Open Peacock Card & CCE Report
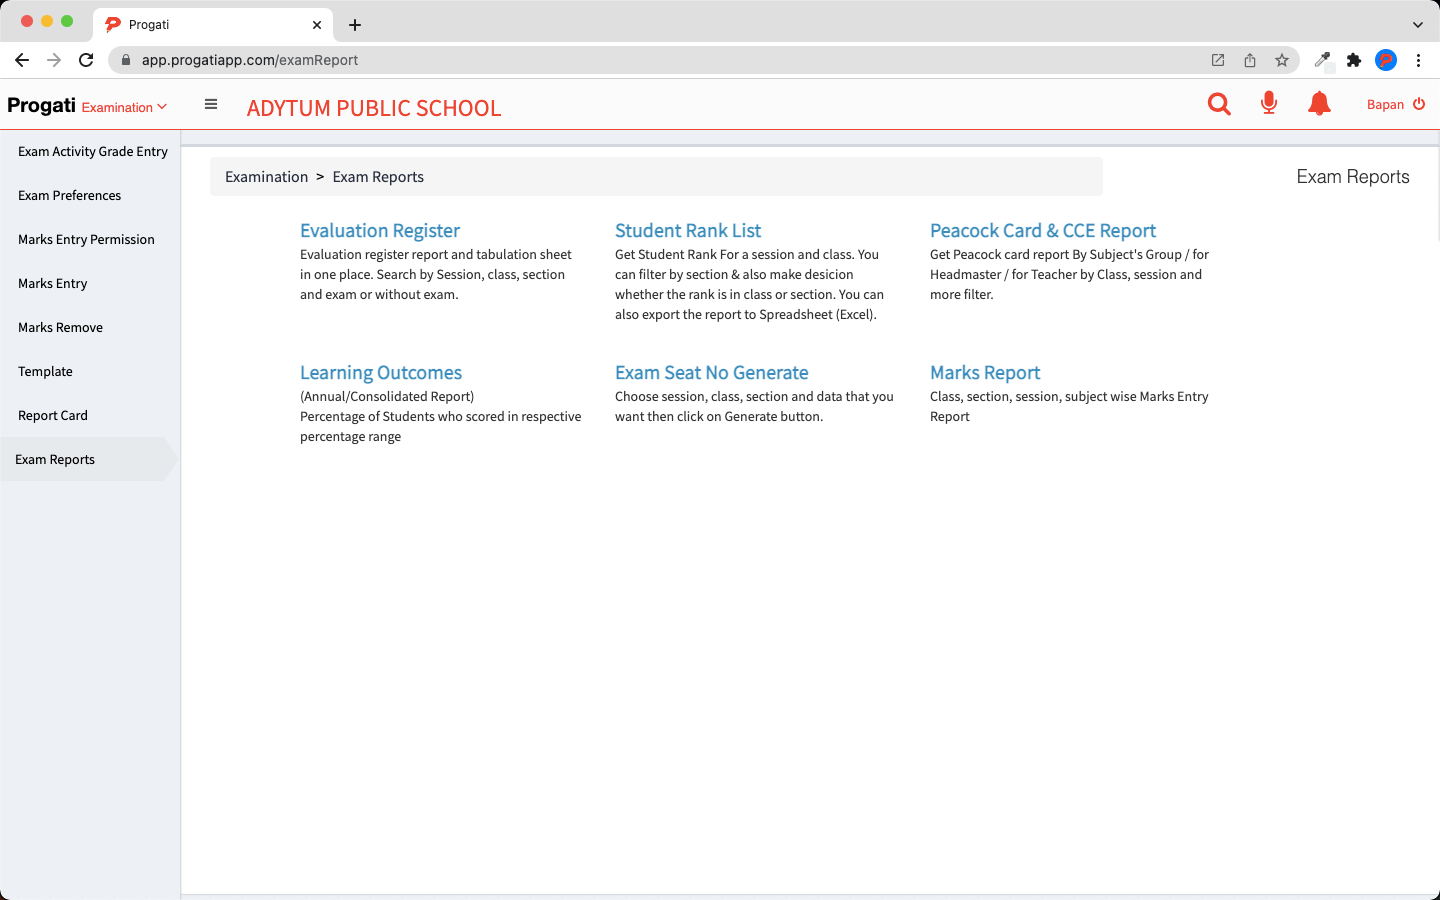This screenshot has width=1440, height=900. (1043, 231)
